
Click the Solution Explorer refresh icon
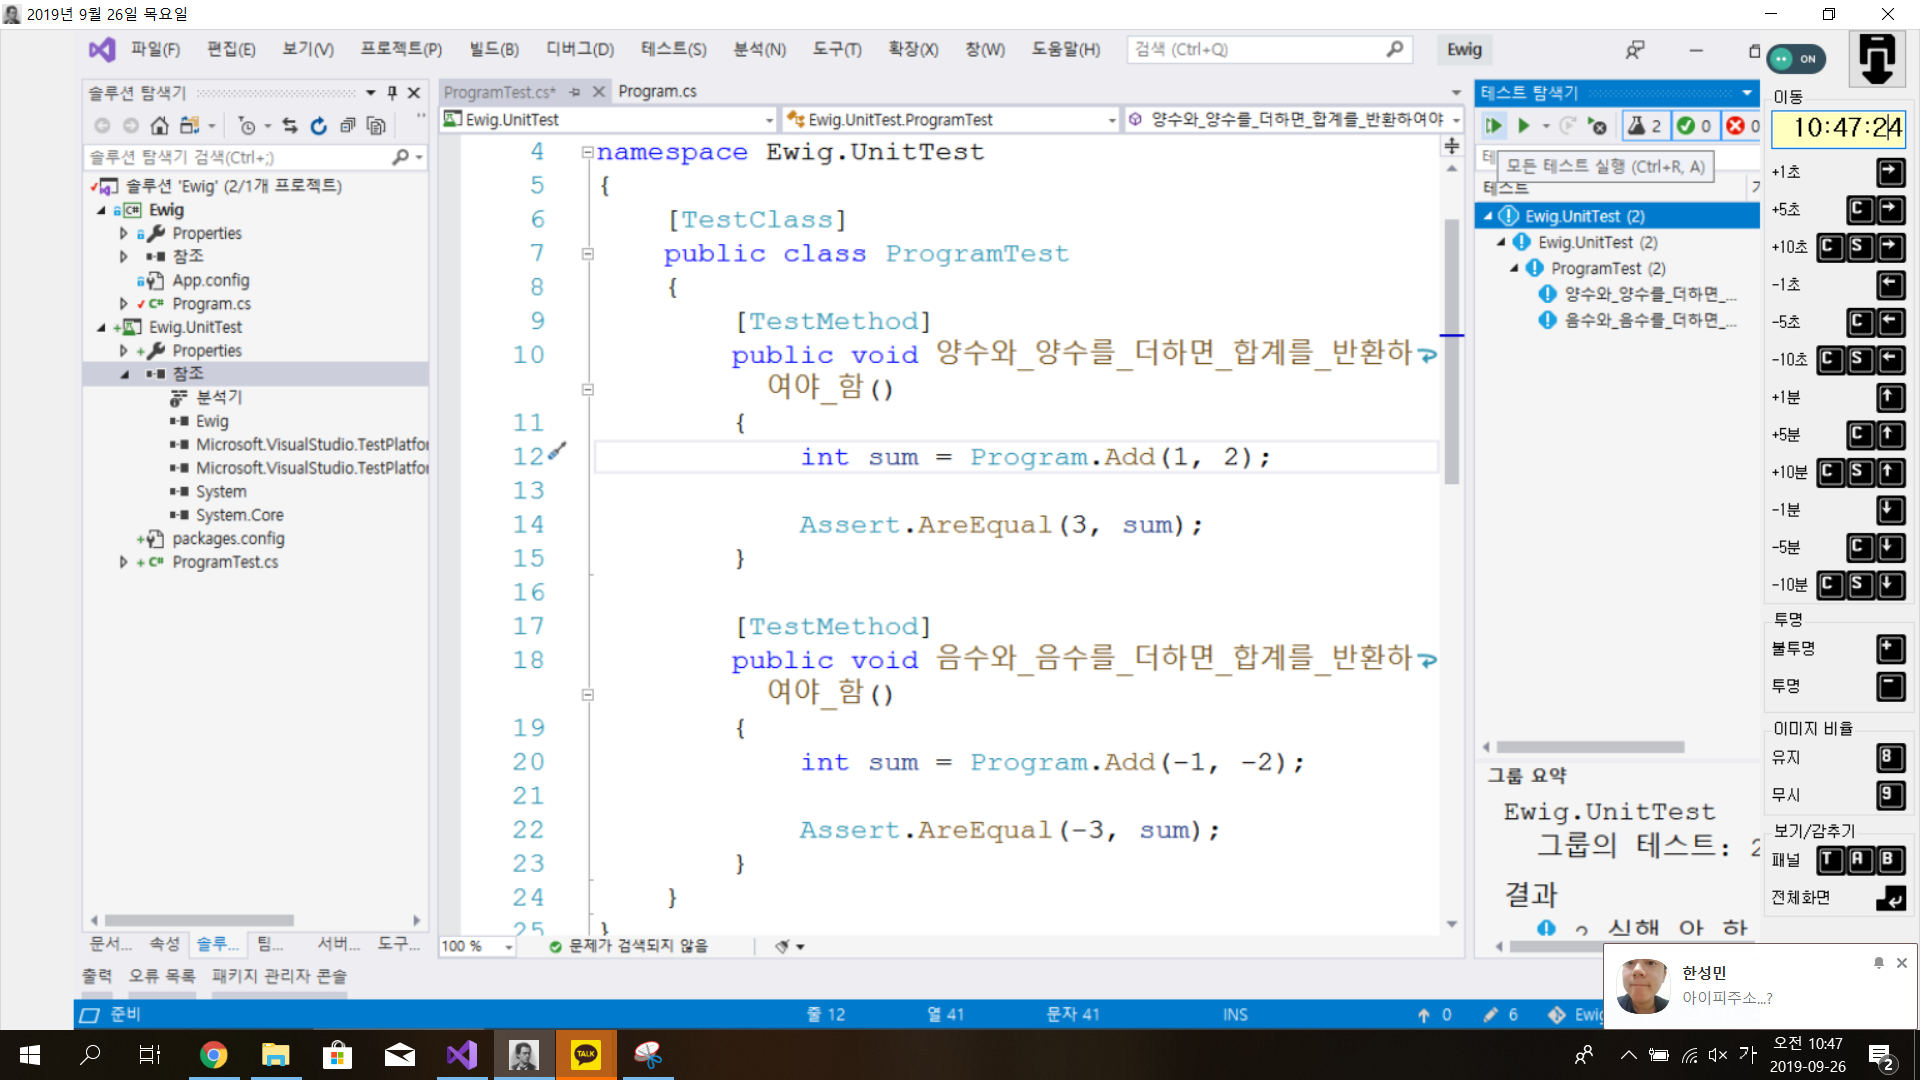pos(318,126)
